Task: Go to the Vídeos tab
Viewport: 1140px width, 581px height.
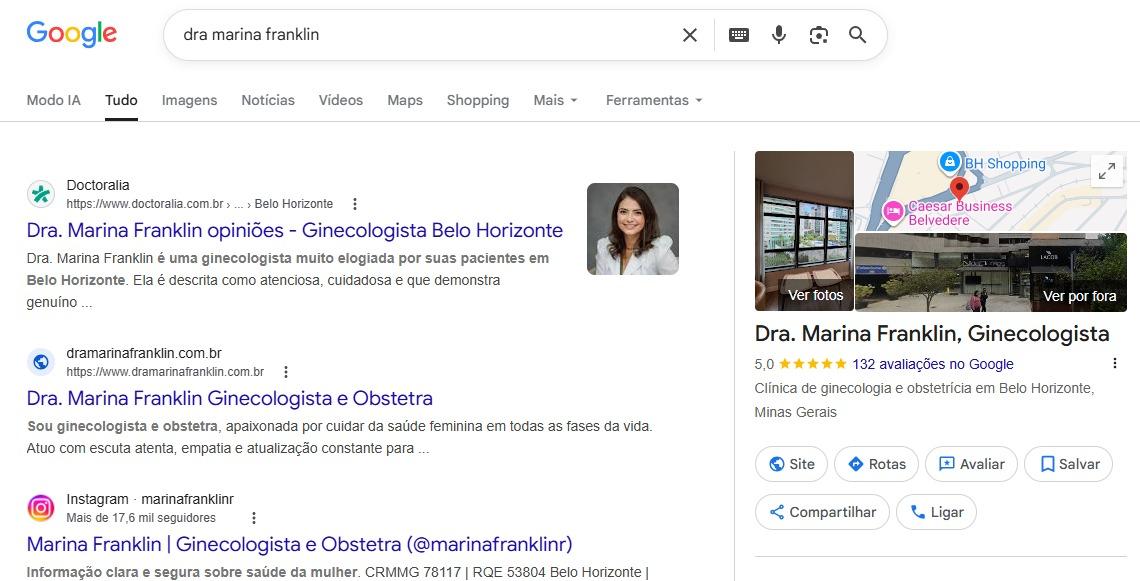Action: (341, 100)
